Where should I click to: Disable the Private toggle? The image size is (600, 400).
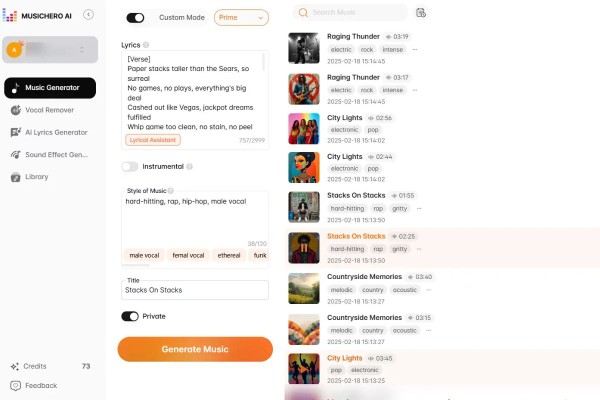click(130, 316)
